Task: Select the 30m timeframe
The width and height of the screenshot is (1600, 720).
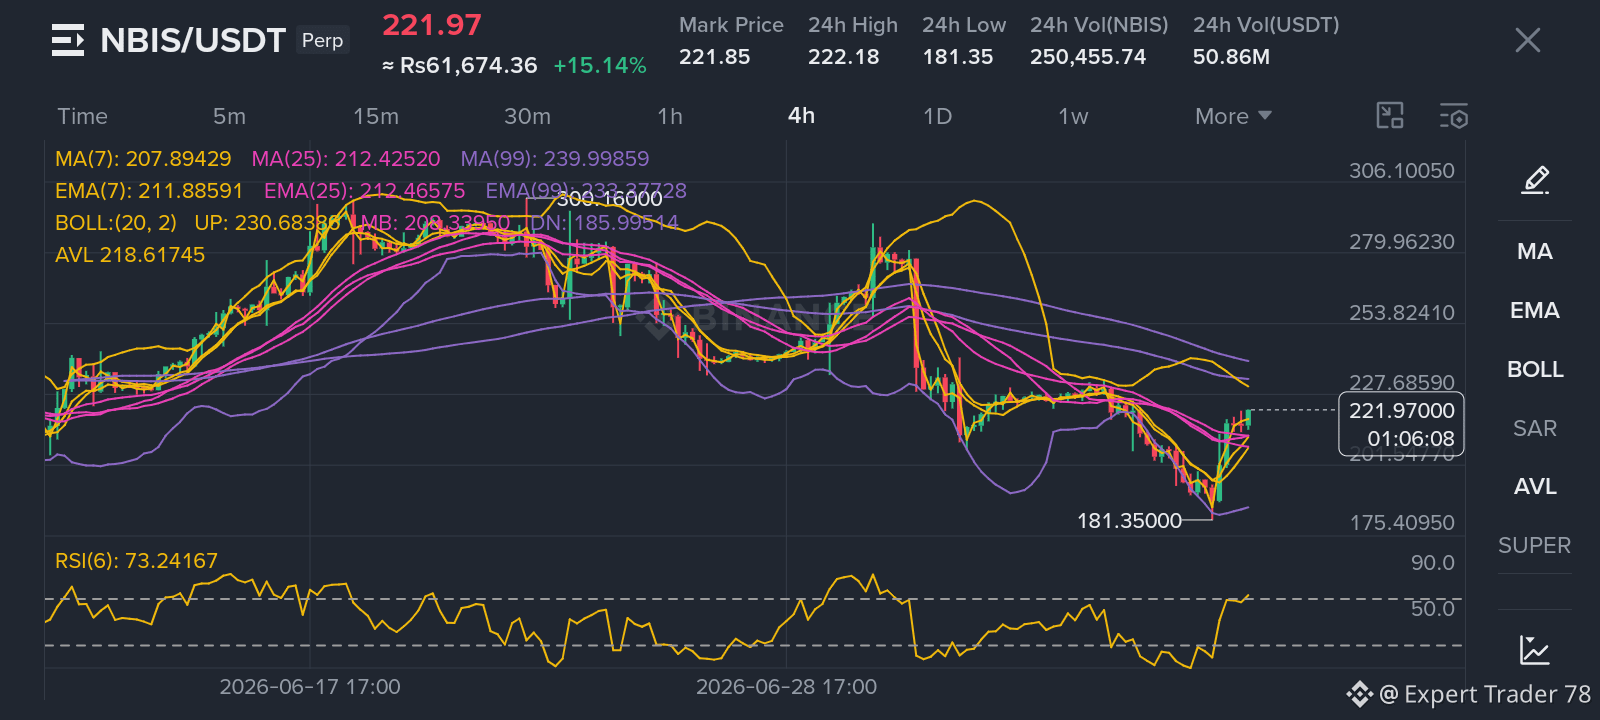Action: [x=527, y=116]
